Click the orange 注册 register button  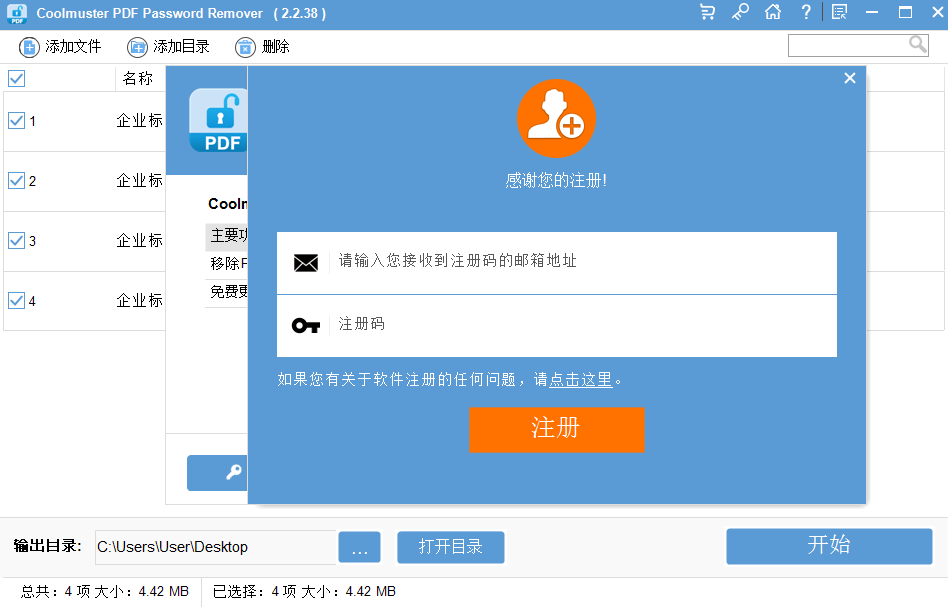pyautogui.click(x=556, y=429)
